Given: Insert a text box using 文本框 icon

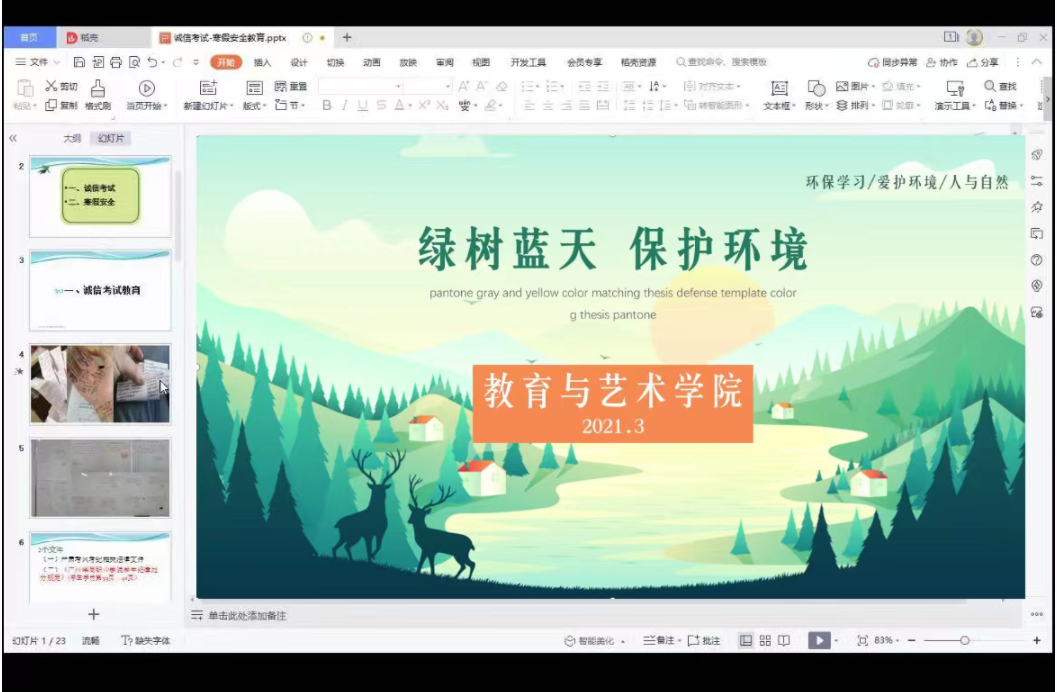Looking at the screenshot, I should [780, 88].
